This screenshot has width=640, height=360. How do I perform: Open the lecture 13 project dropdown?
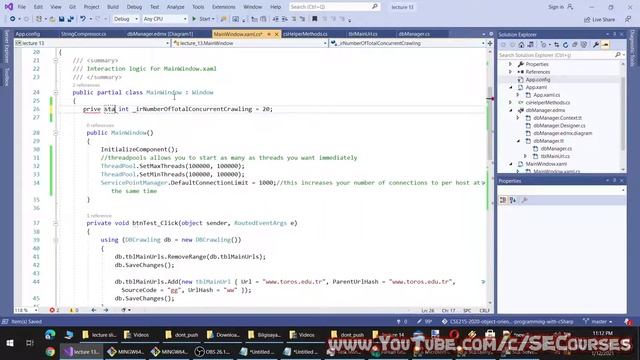click(92, 43)
